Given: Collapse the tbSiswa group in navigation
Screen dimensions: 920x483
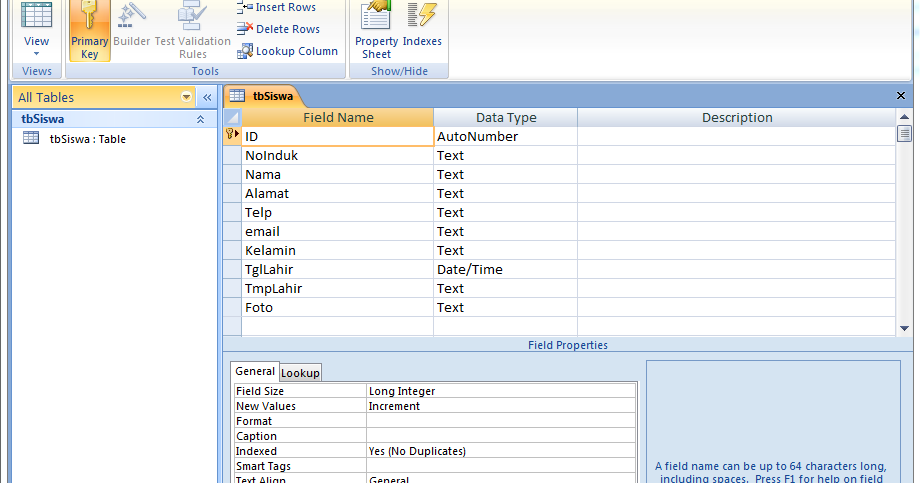Looking at the screenshot, I should (x=200, y=119).
